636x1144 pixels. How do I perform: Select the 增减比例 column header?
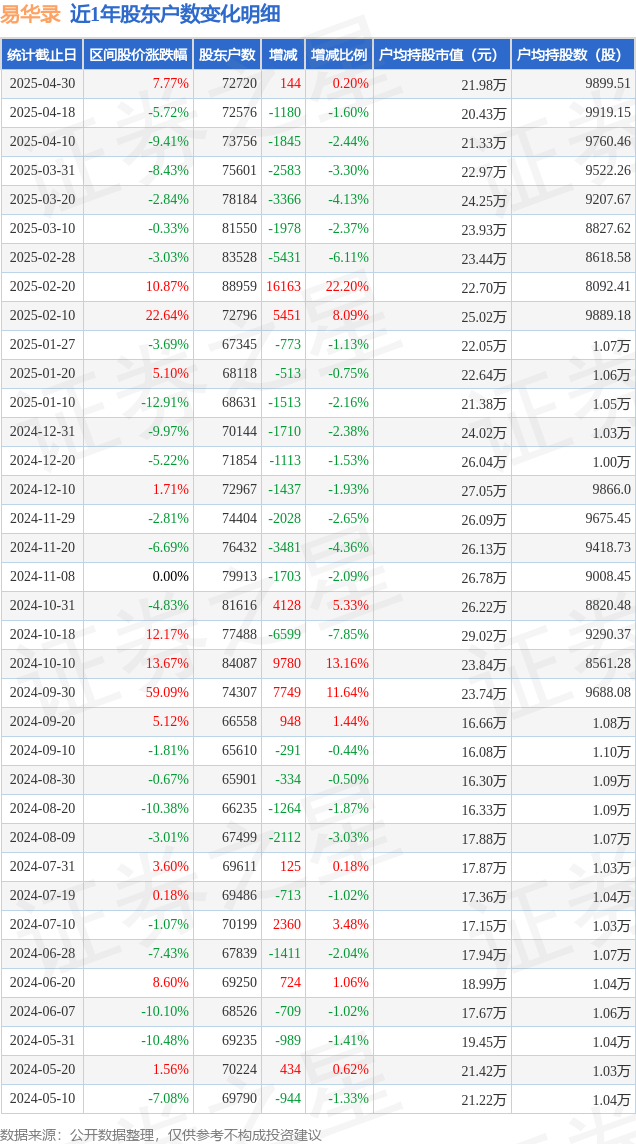point(339,55)
